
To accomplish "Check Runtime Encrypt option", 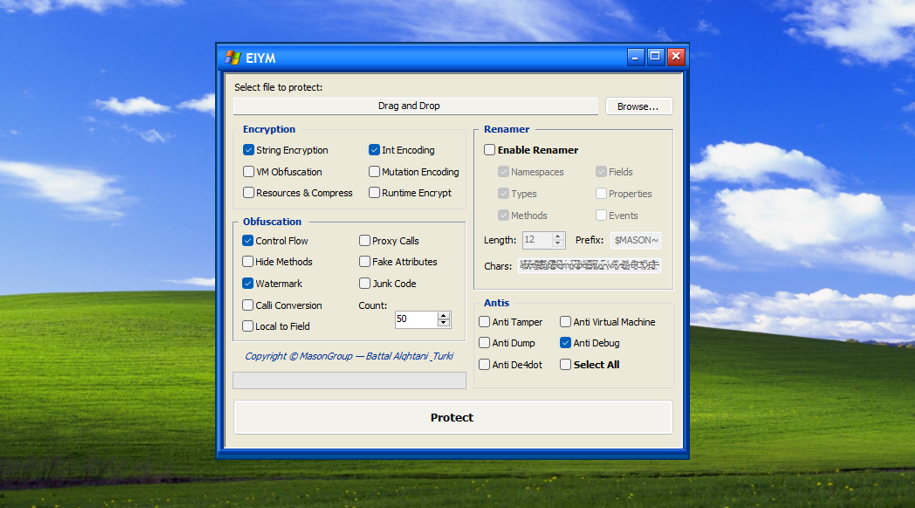I will (374, 192).
